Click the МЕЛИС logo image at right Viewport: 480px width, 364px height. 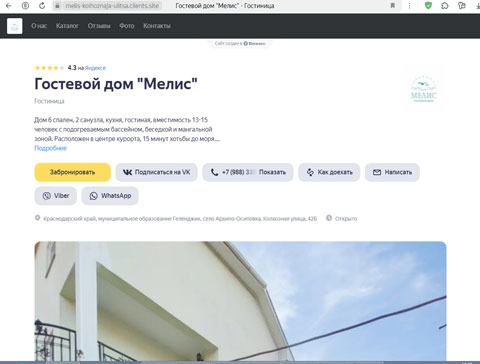pos(423,89)
